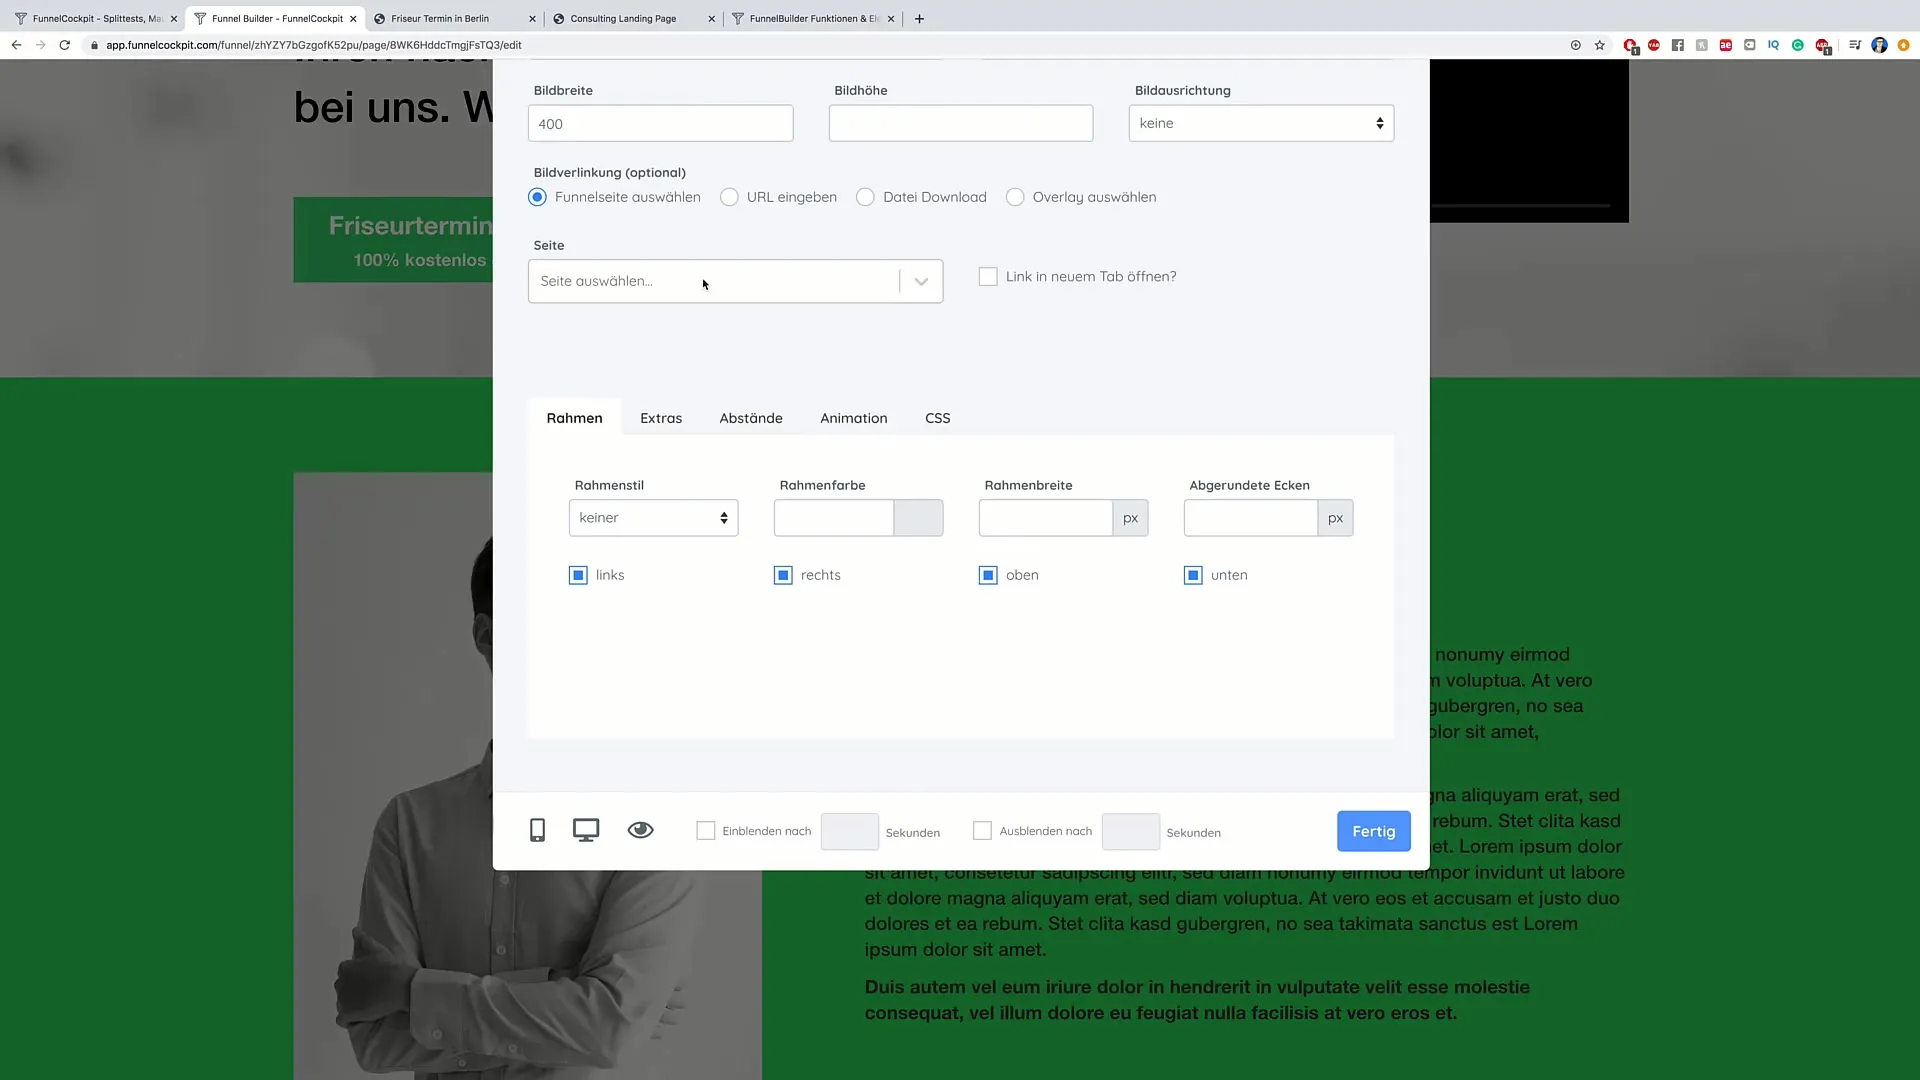This screenshot has height=1080, width=1920.
Task: Enable Einblenden nach checkbox
Action: [706, 831]
